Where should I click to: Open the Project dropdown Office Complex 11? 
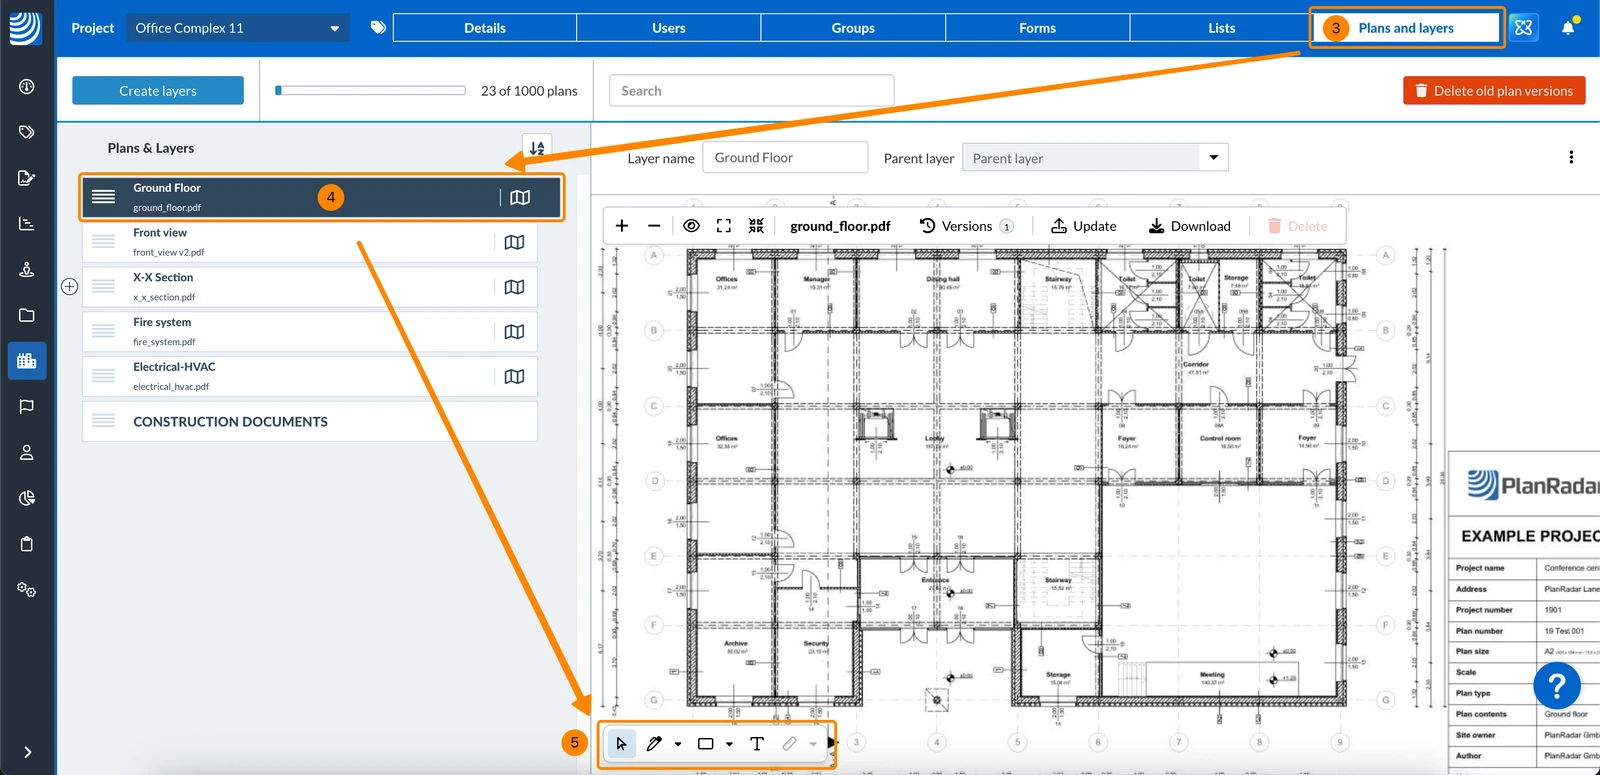click(x=238, y=28)
